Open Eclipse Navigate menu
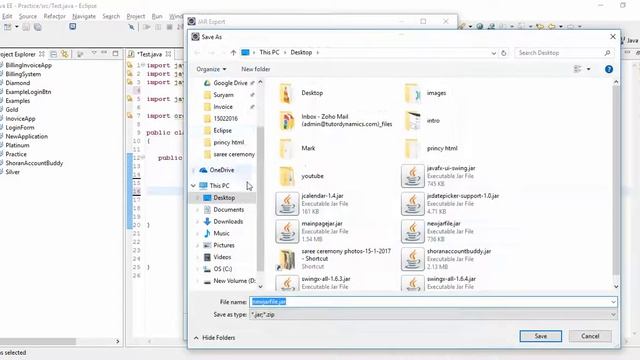 click(x=84, y=16)
